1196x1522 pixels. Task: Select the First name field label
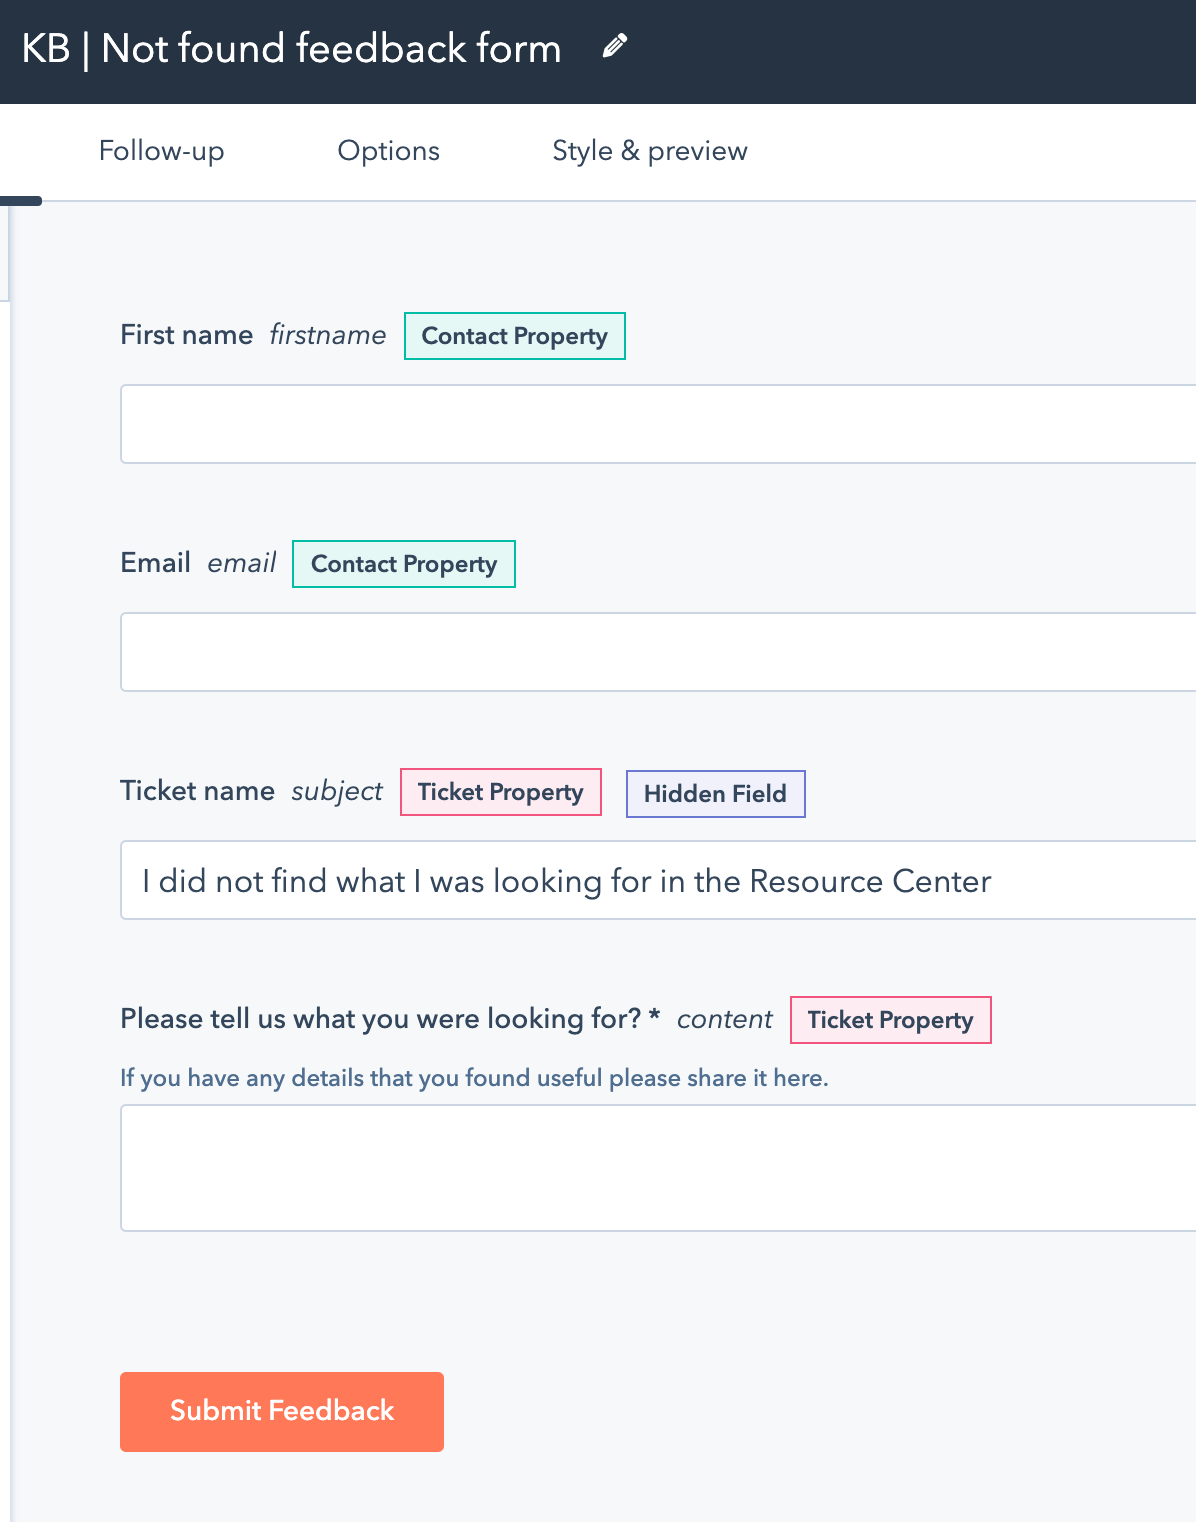point(186,335)
